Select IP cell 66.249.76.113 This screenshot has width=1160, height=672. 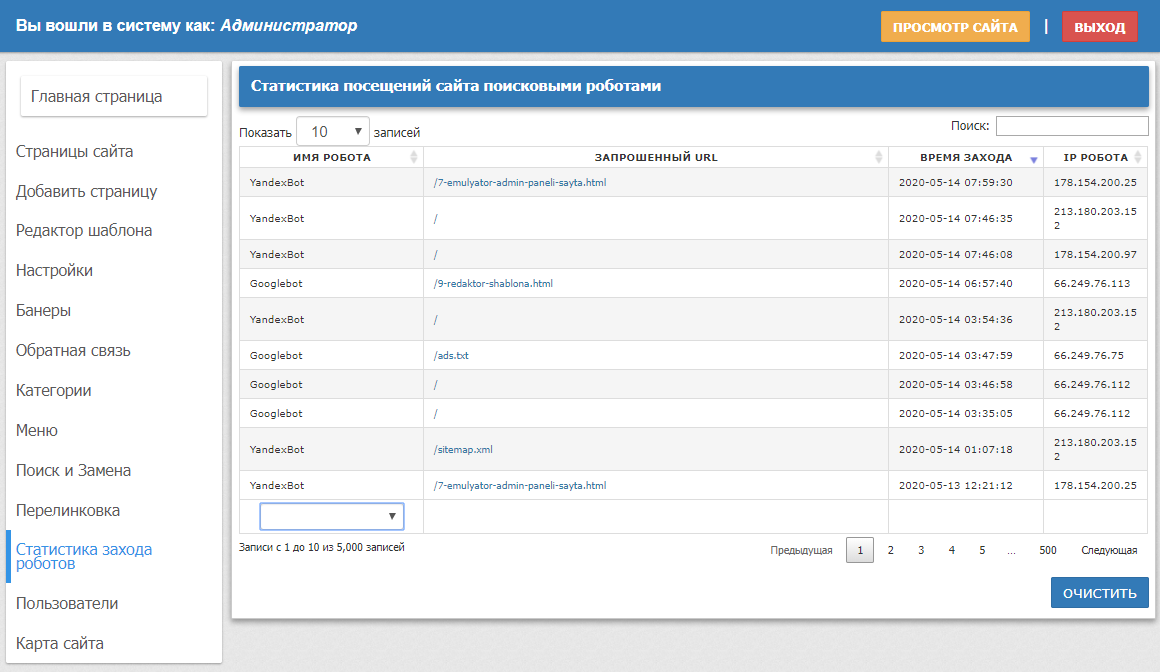pyautogui.click(x=1096, y=283)
